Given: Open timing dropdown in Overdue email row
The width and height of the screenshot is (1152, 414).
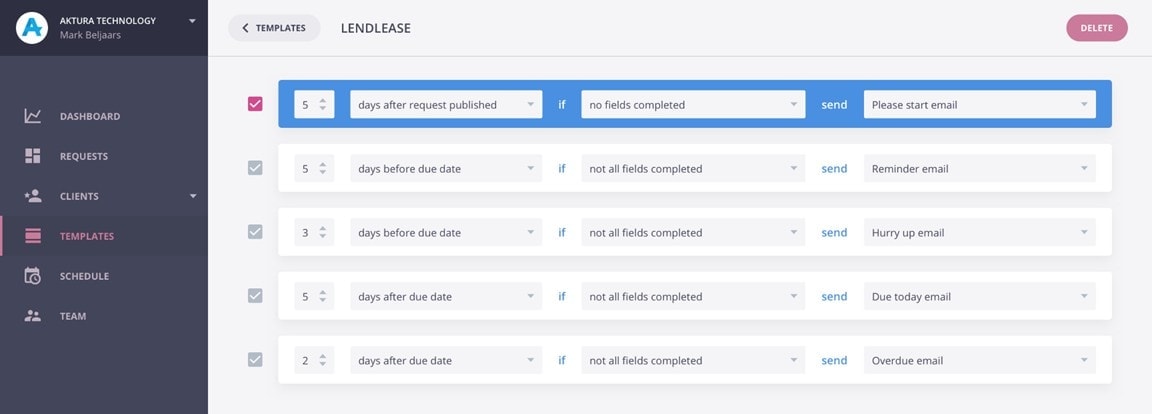Looking at the screenshot, I should 446,360.
